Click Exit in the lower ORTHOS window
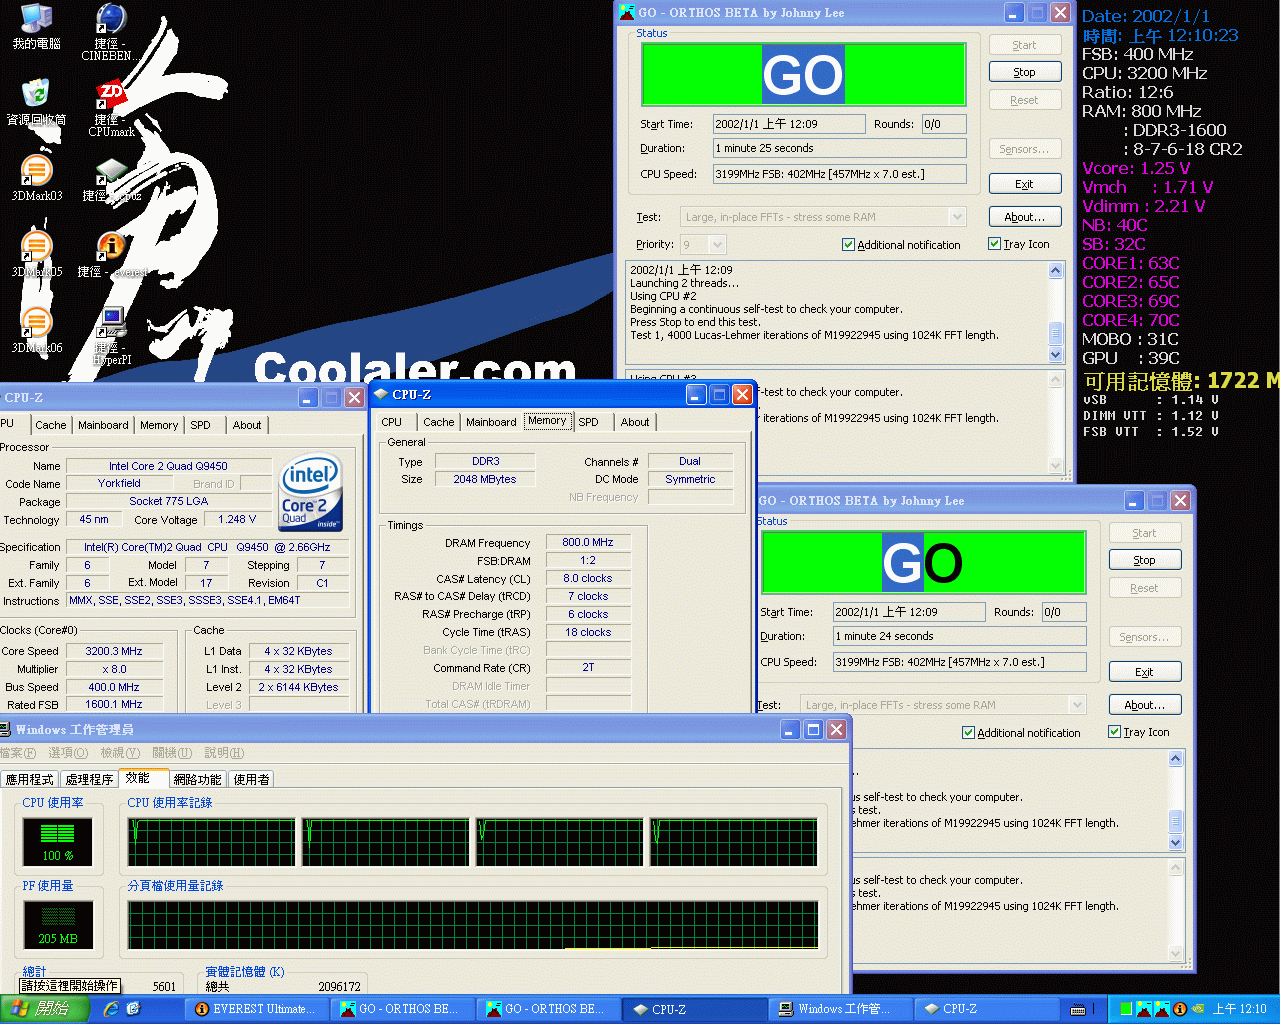Screen dimensions: 1280x1024 point(1145,672)
